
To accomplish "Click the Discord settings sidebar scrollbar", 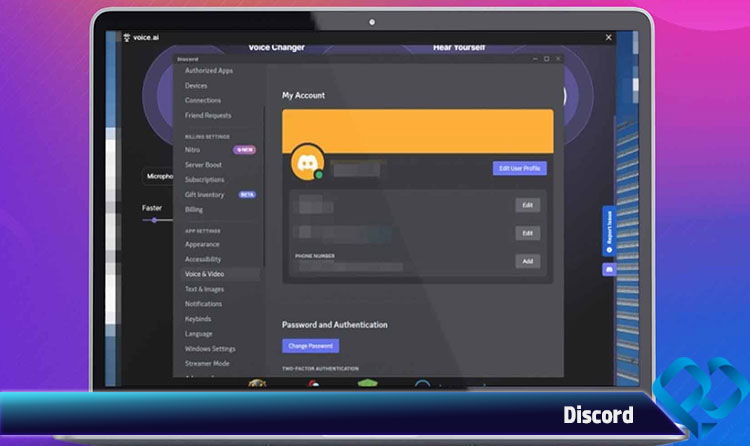I will click(264, 187).
